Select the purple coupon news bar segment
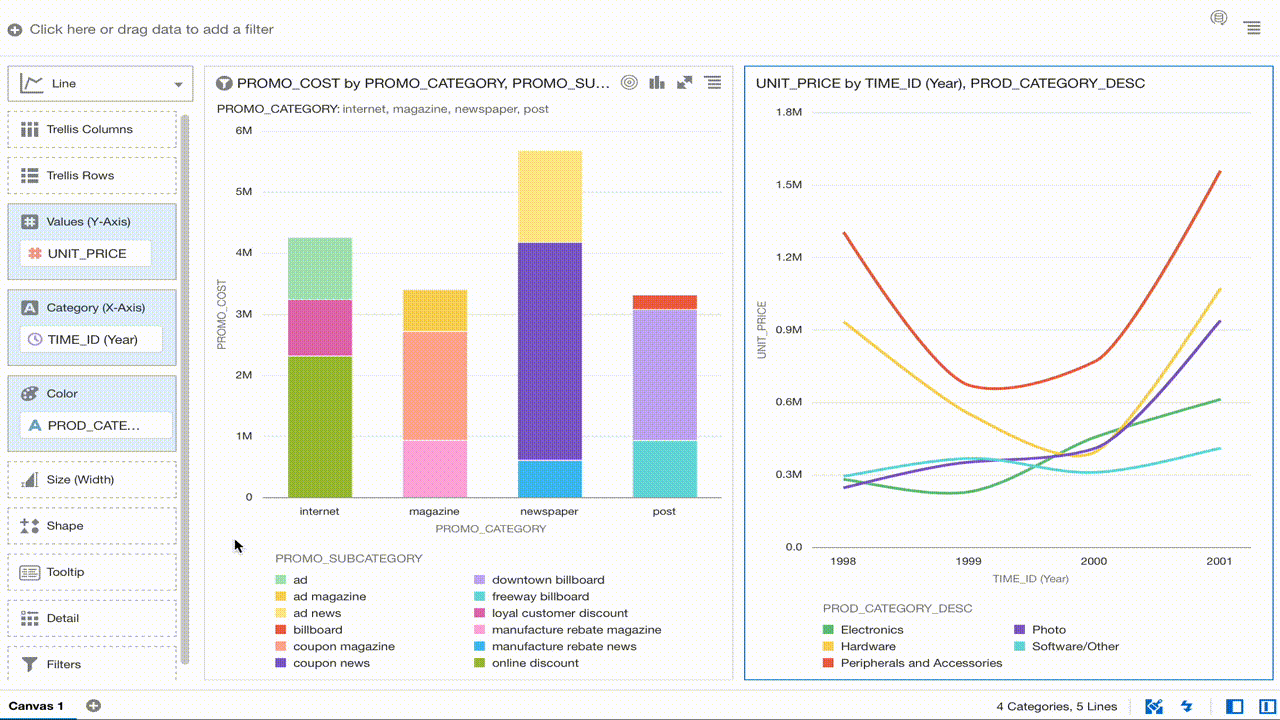Viewport: 1280px width, 720px height. pos(550,351)
